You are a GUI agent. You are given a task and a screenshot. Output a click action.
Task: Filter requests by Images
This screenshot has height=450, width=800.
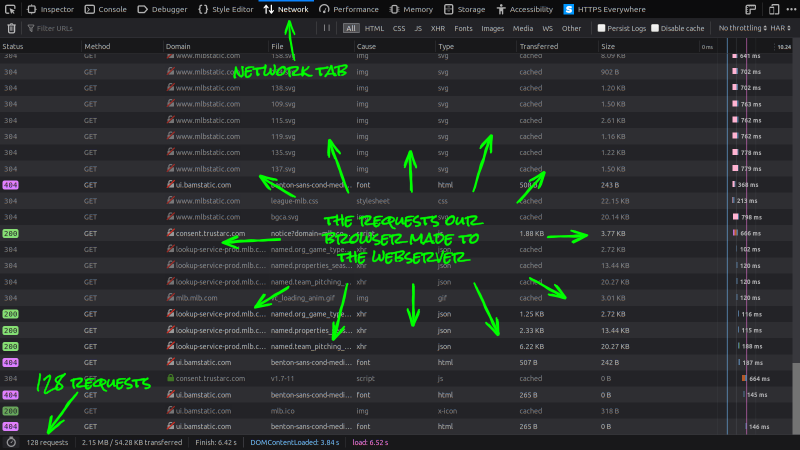(492, 29)
